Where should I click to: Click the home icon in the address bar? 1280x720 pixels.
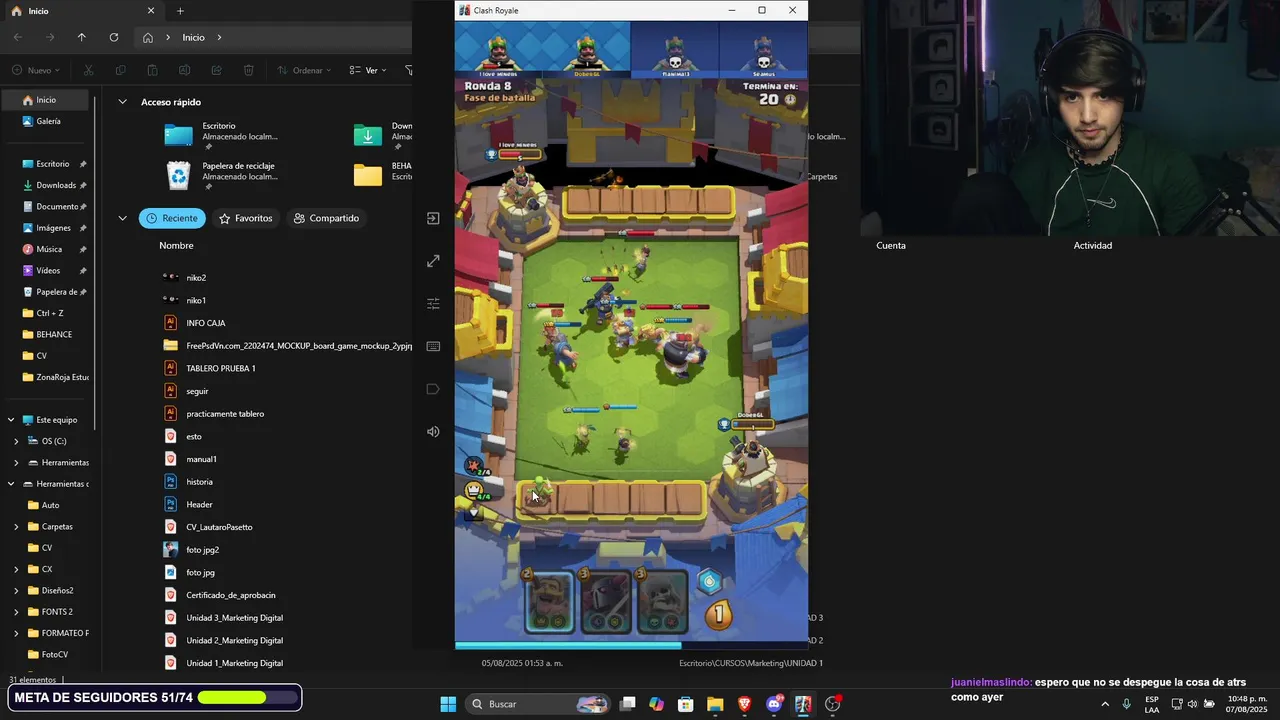point(148,37)
